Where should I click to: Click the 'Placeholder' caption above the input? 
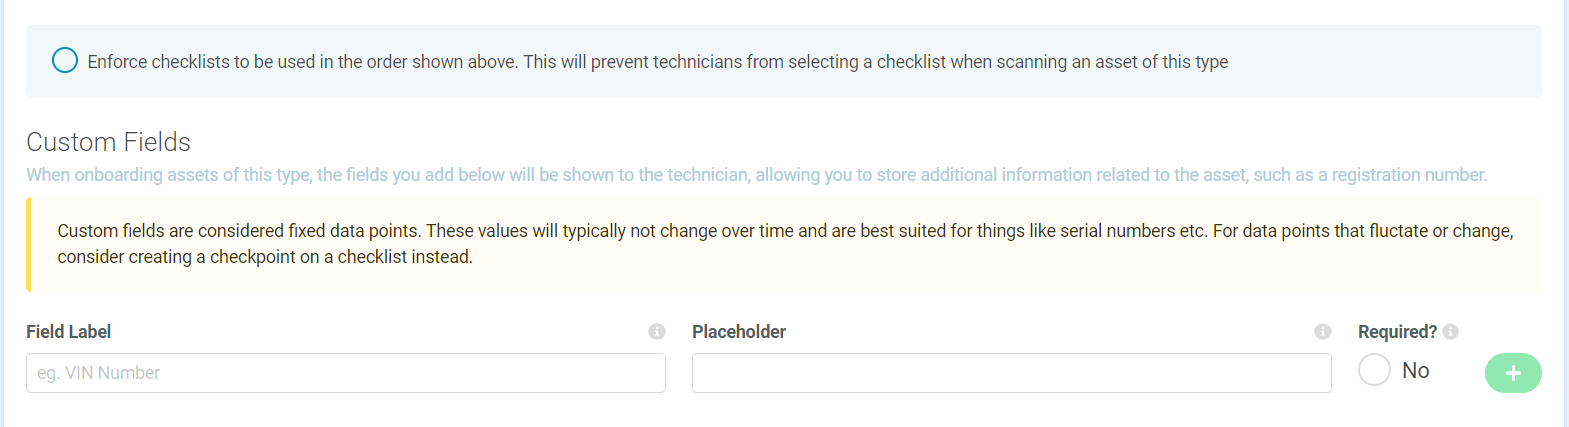(x=739, y=332)
